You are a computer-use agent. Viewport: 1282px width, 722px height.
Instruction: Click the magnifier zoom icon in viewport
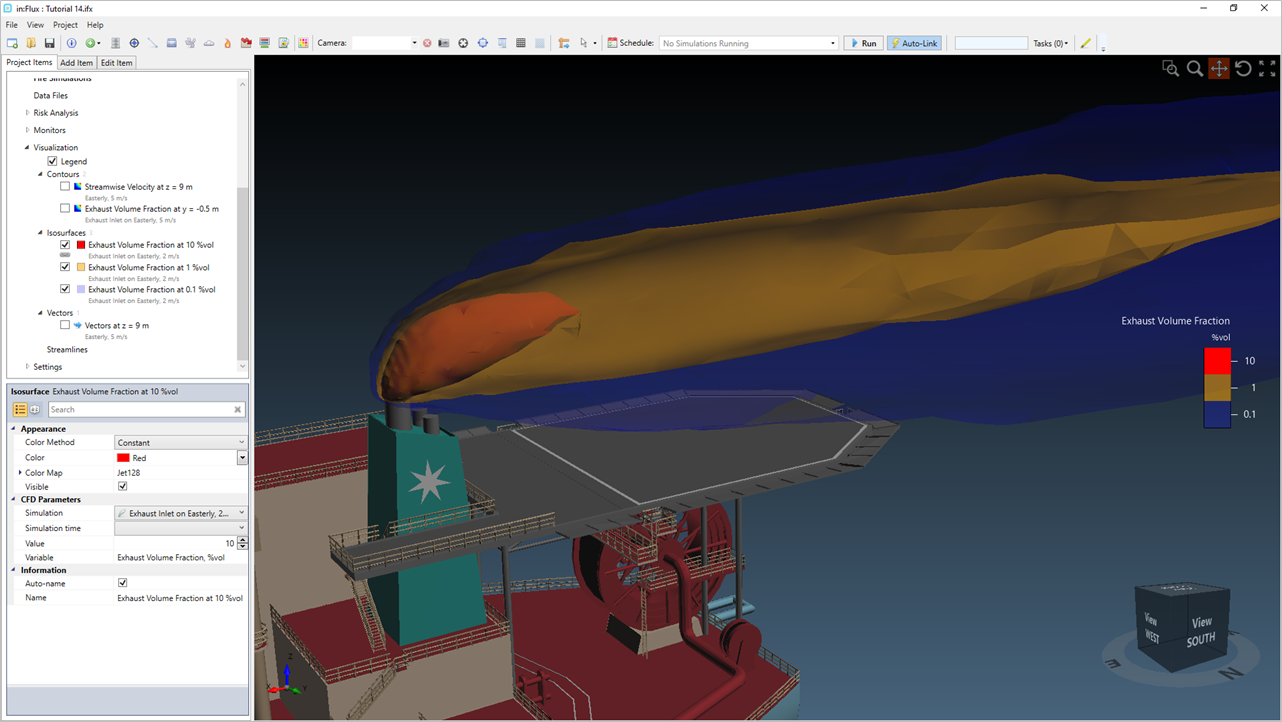(1194, 69)
